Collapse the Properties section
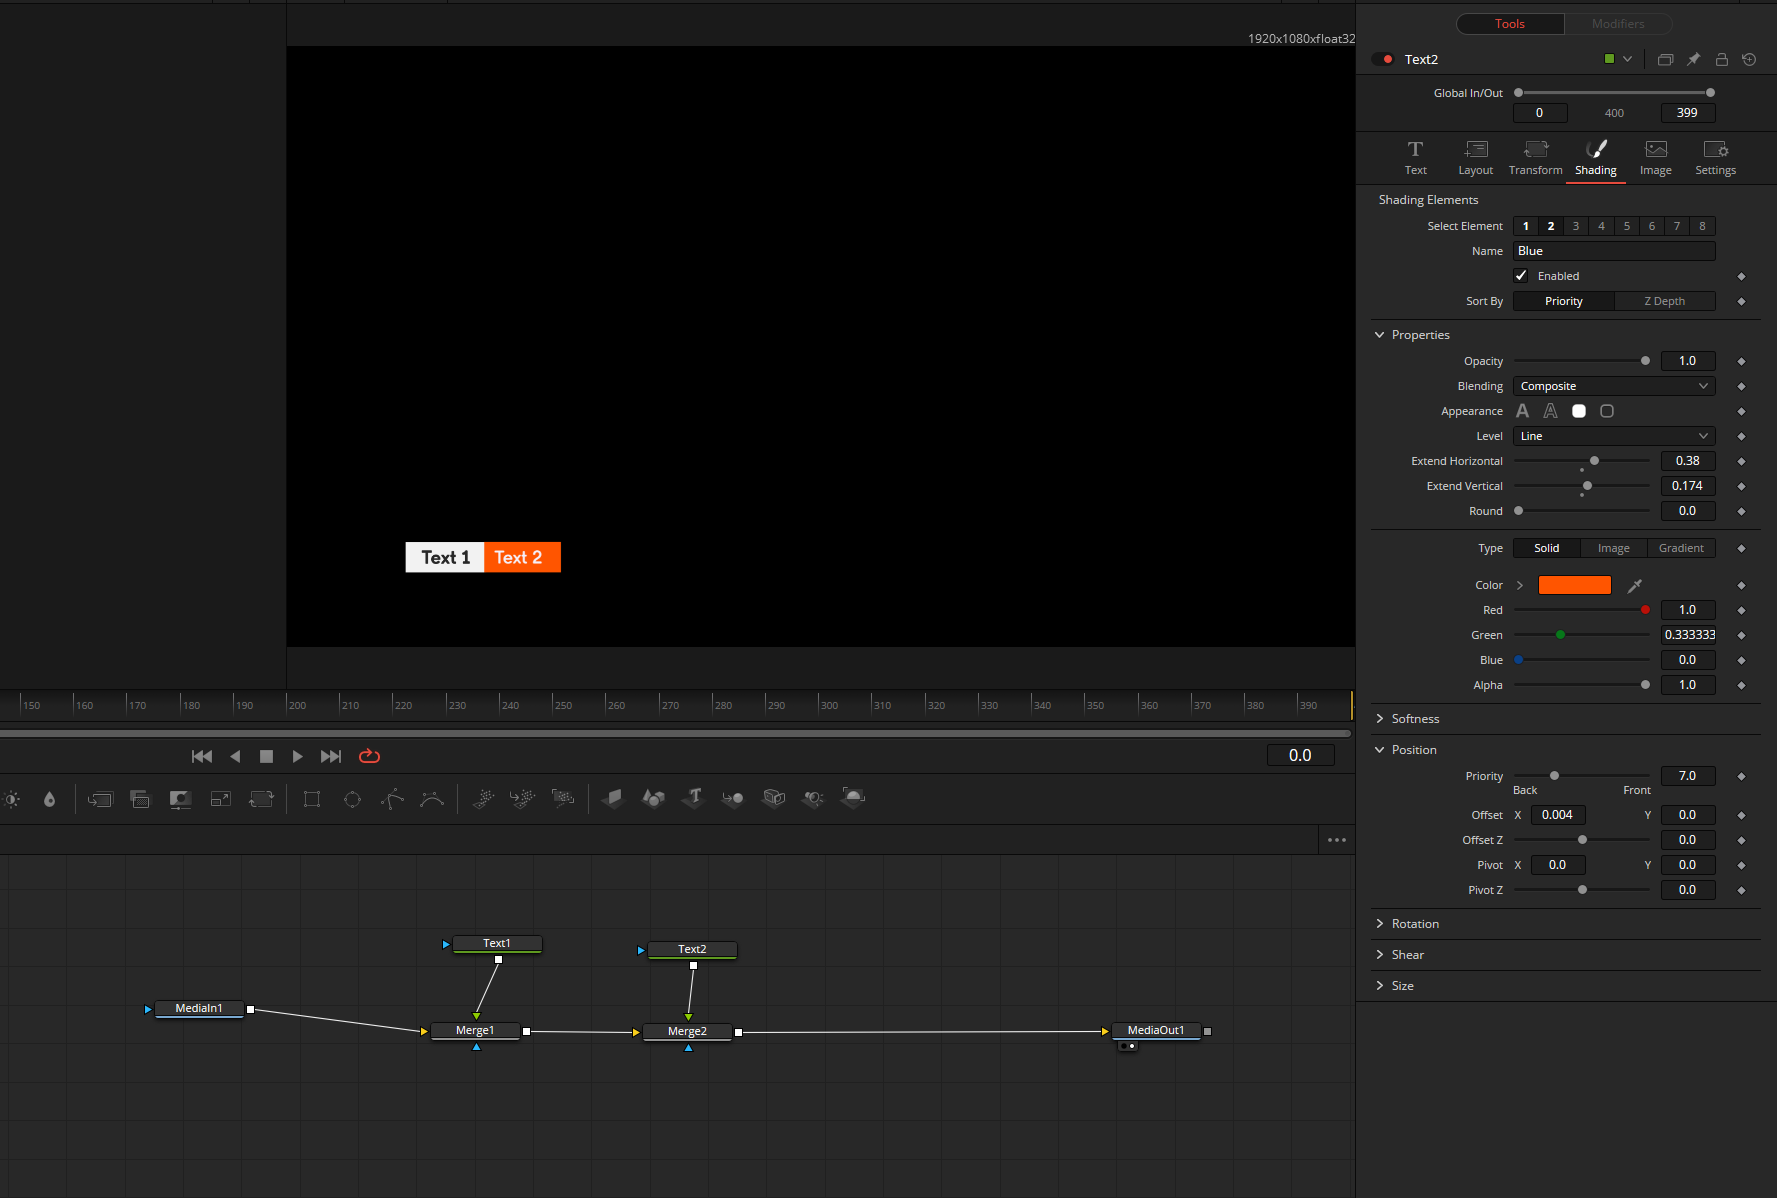 [1380, 335]
